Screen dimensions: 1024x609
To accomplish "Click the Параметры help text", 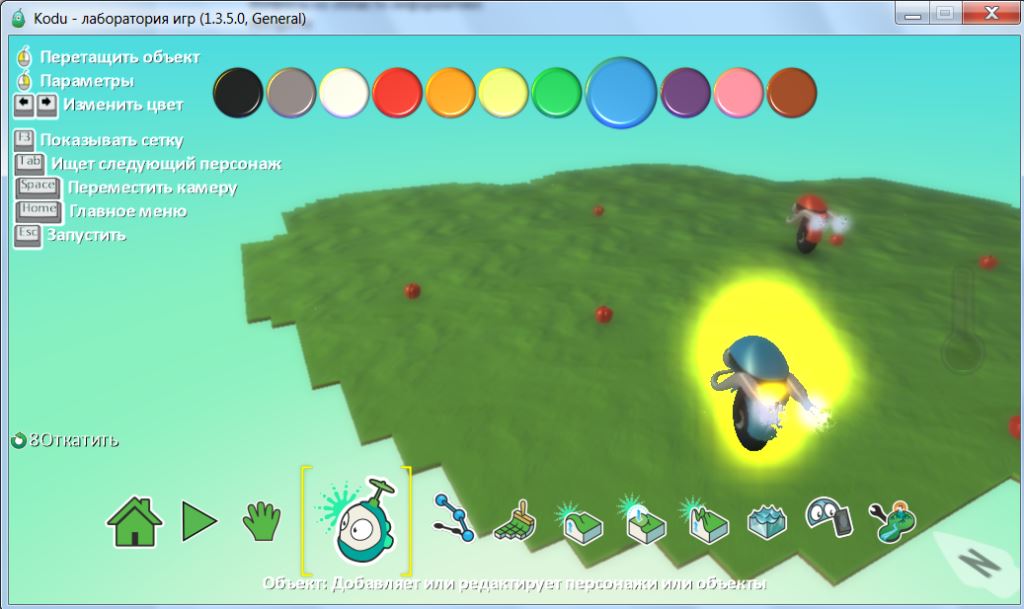I will click(87, 81).
